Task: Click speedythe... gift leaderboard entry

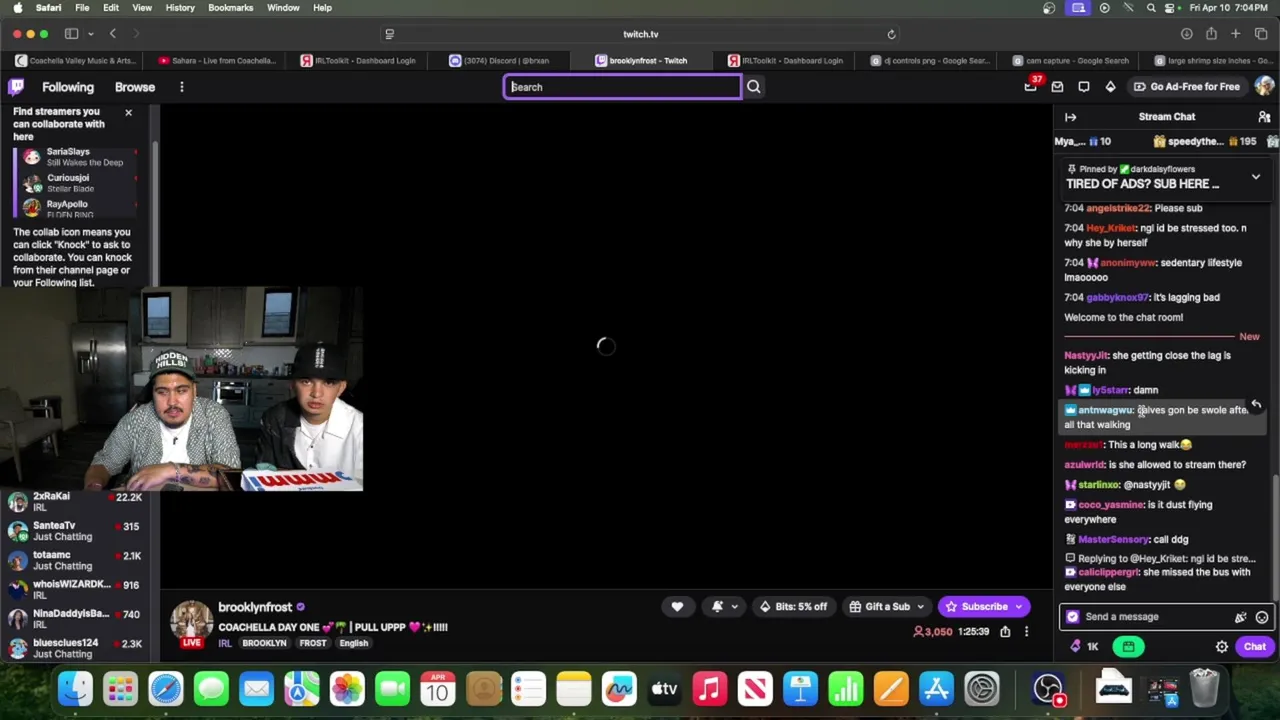Action: point(1205,142)
